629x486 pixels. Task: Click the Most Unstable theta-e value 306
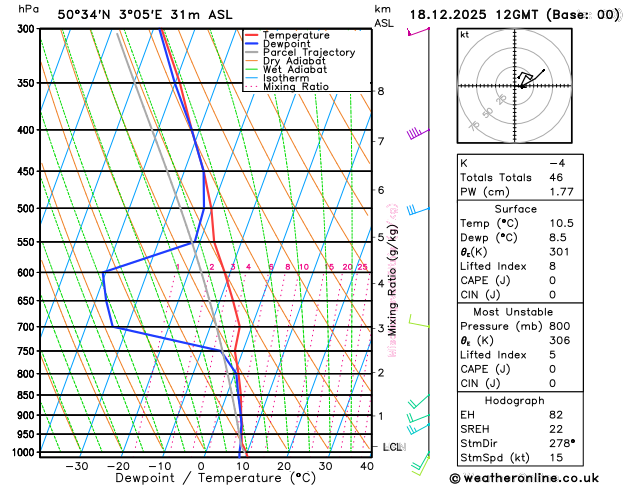pyautogui.click(x=560, y=340)
